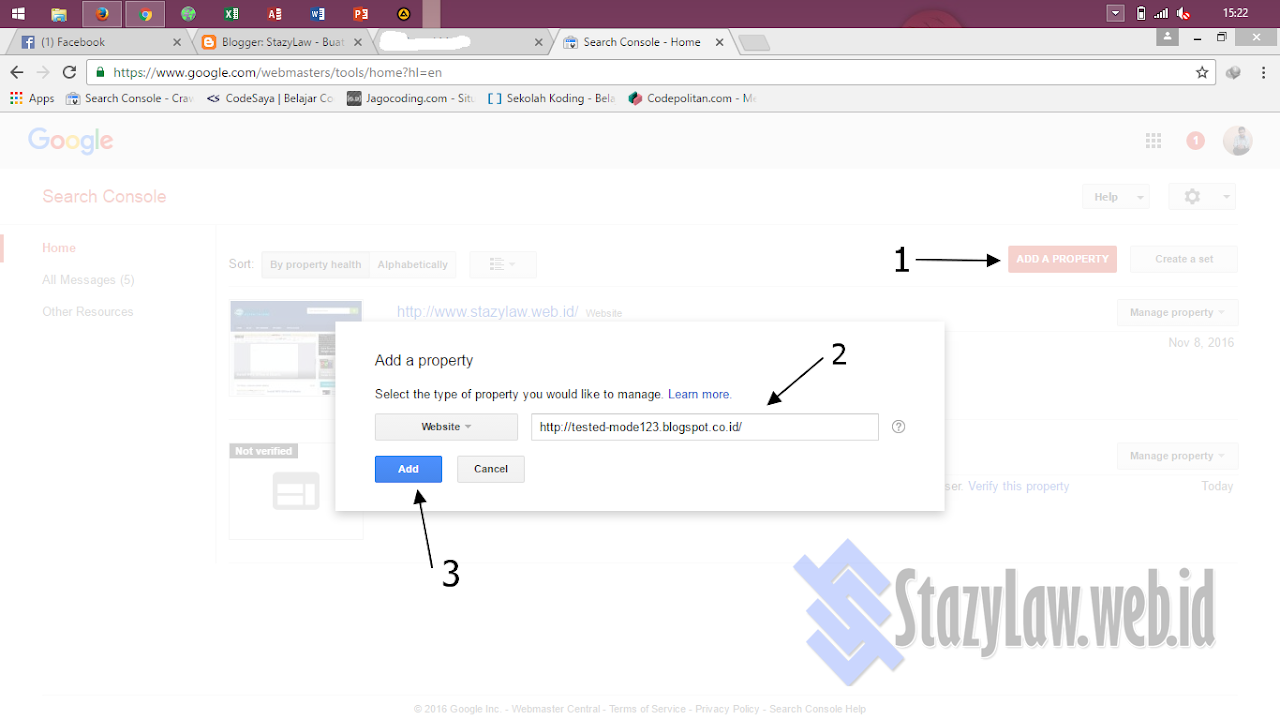Click the volume icon in system tray
The width and height of the screenshot is (1280, 720).
click(x=1183, y=13)
